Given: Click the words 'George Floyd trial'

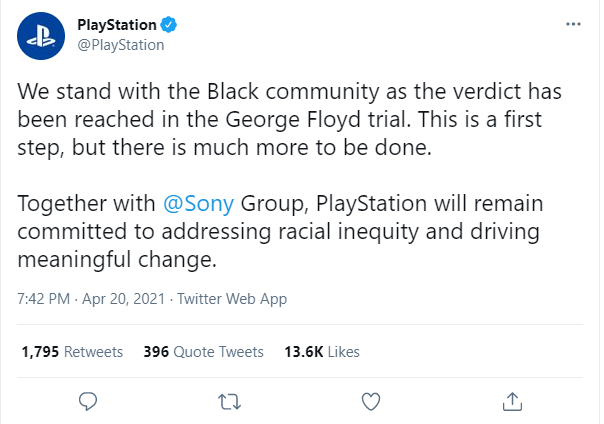Looking at the screenshot, I should click(x=316, y=120).
